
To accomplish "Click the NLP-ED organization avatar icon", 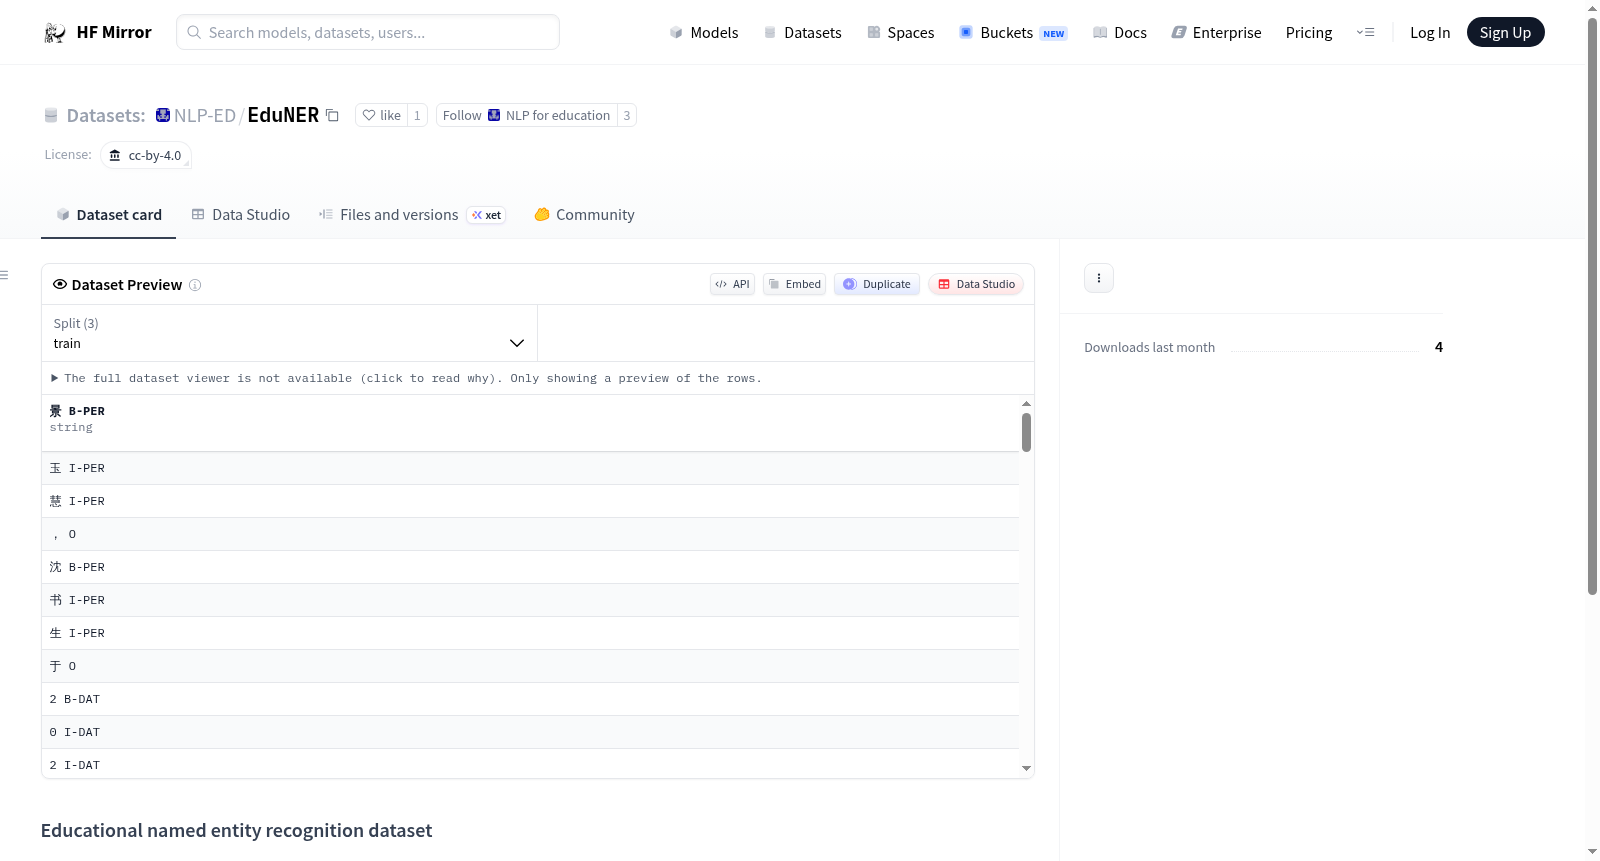I will click(163, 115).
